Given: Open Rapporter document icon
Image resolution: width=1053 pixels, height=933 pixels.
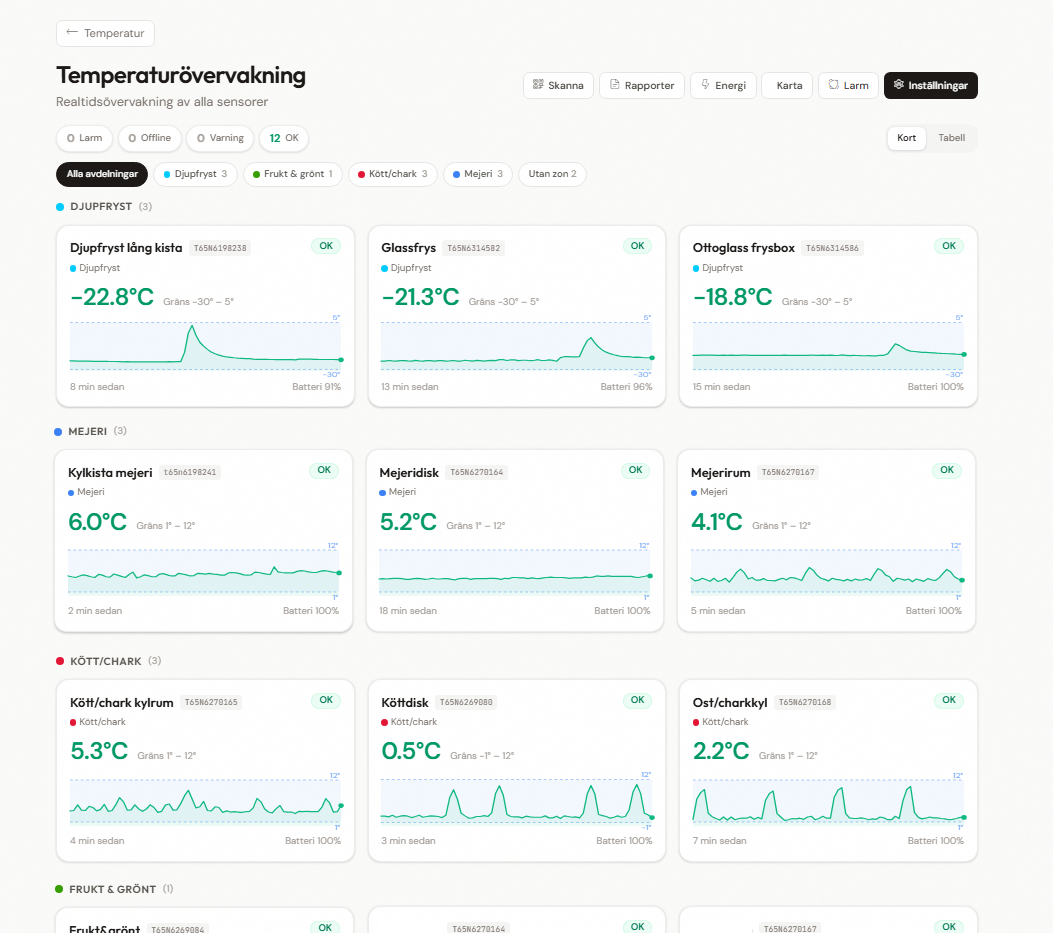Looking at the screenshot, I should tap(614, 85).
